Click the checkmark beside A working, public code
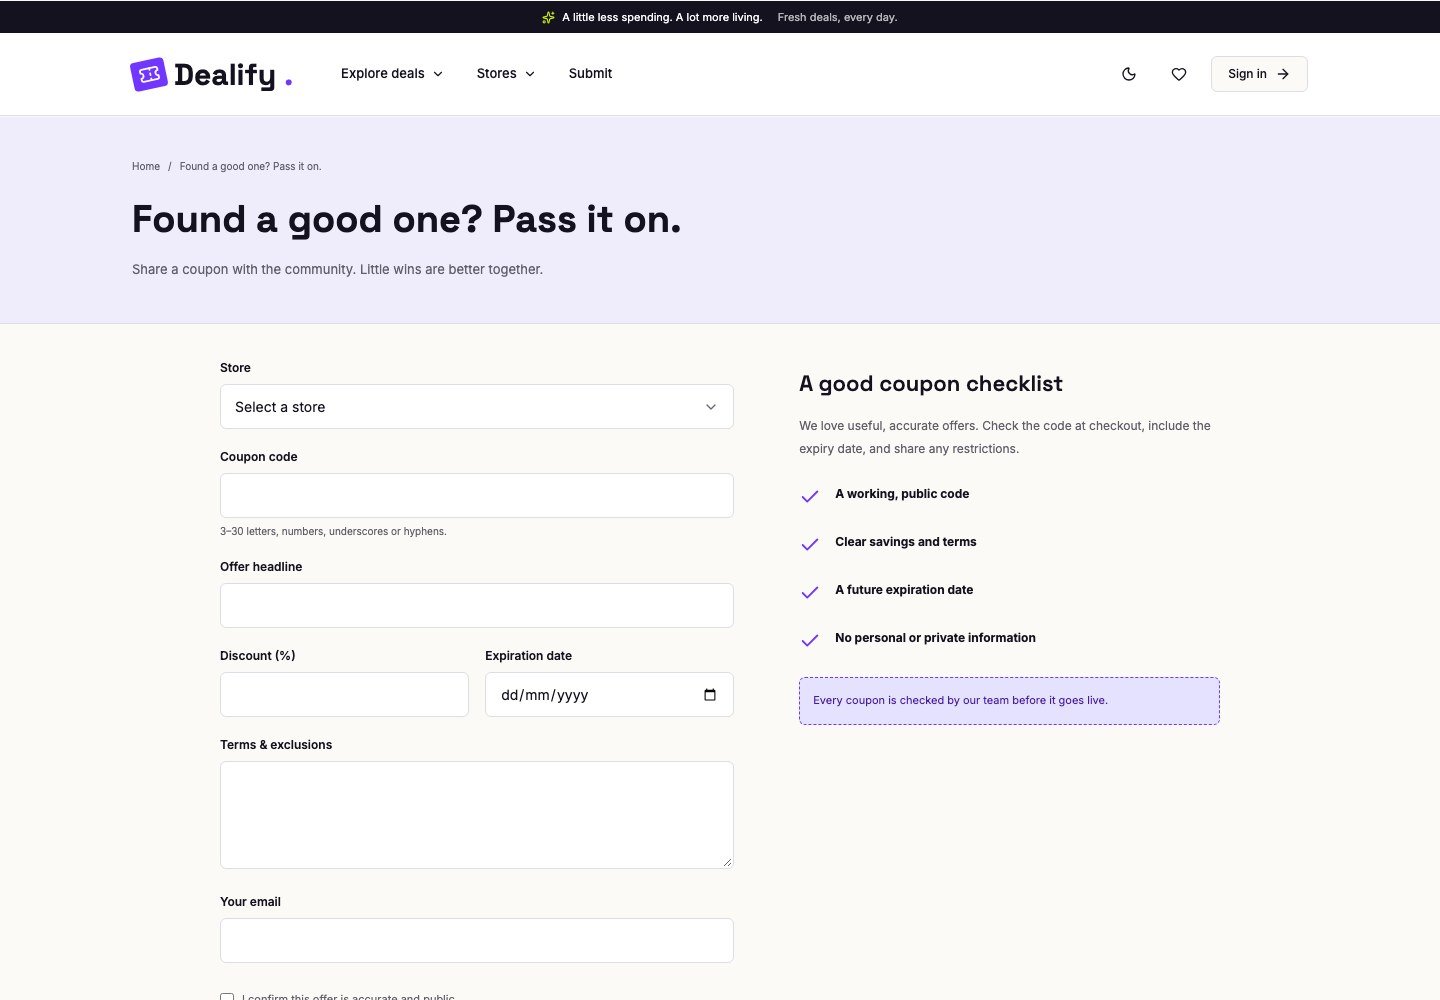 [x=810, y=496]
